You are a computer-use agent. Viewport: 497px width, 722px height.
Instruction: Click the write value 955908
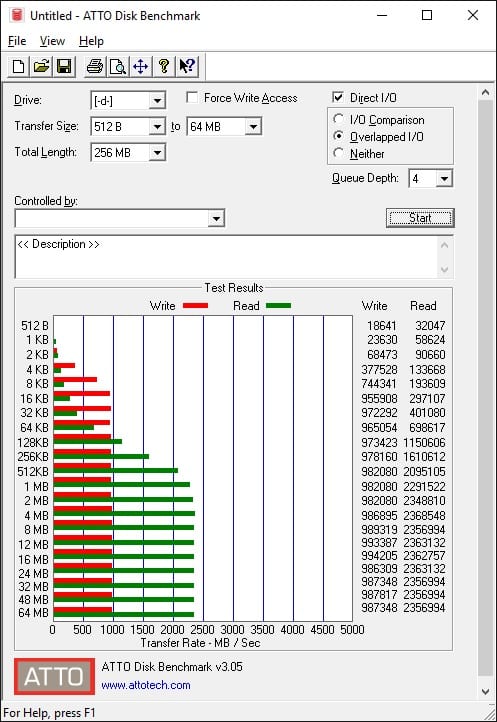tap(379, 398)
